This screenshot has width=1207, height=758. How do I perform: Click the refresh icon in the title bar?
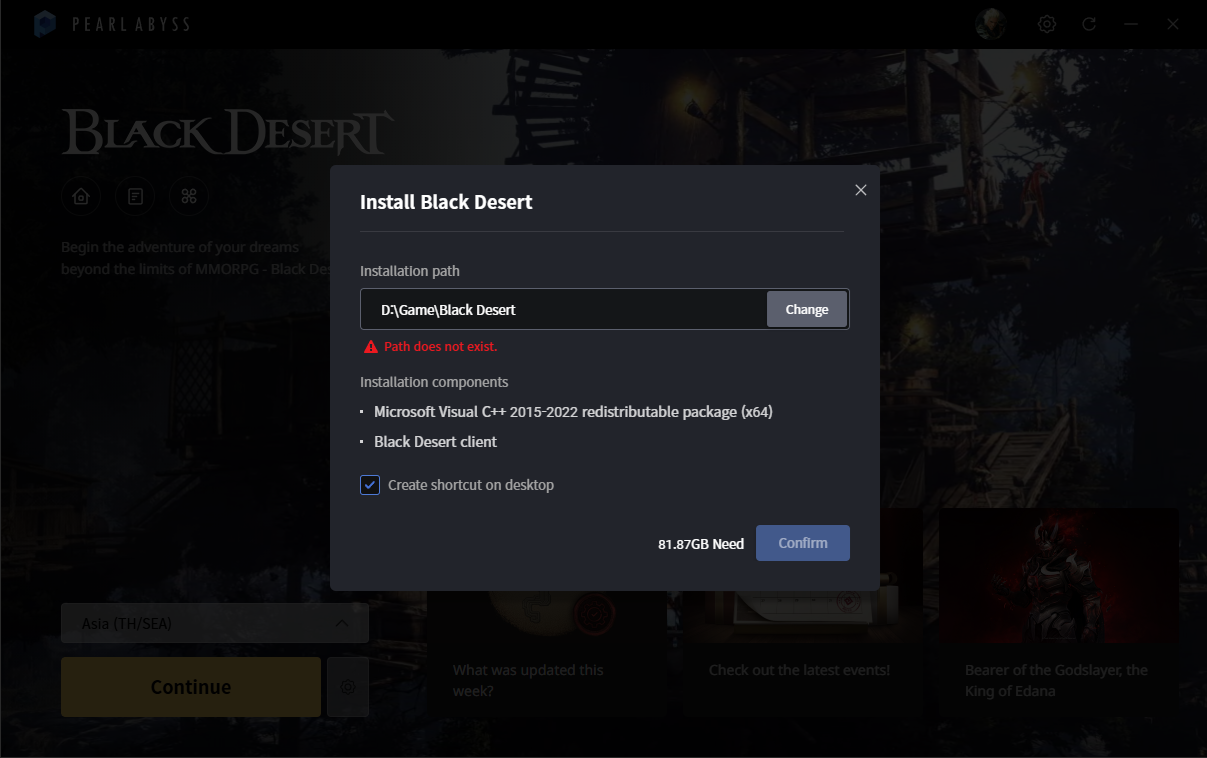(1089, 24)
